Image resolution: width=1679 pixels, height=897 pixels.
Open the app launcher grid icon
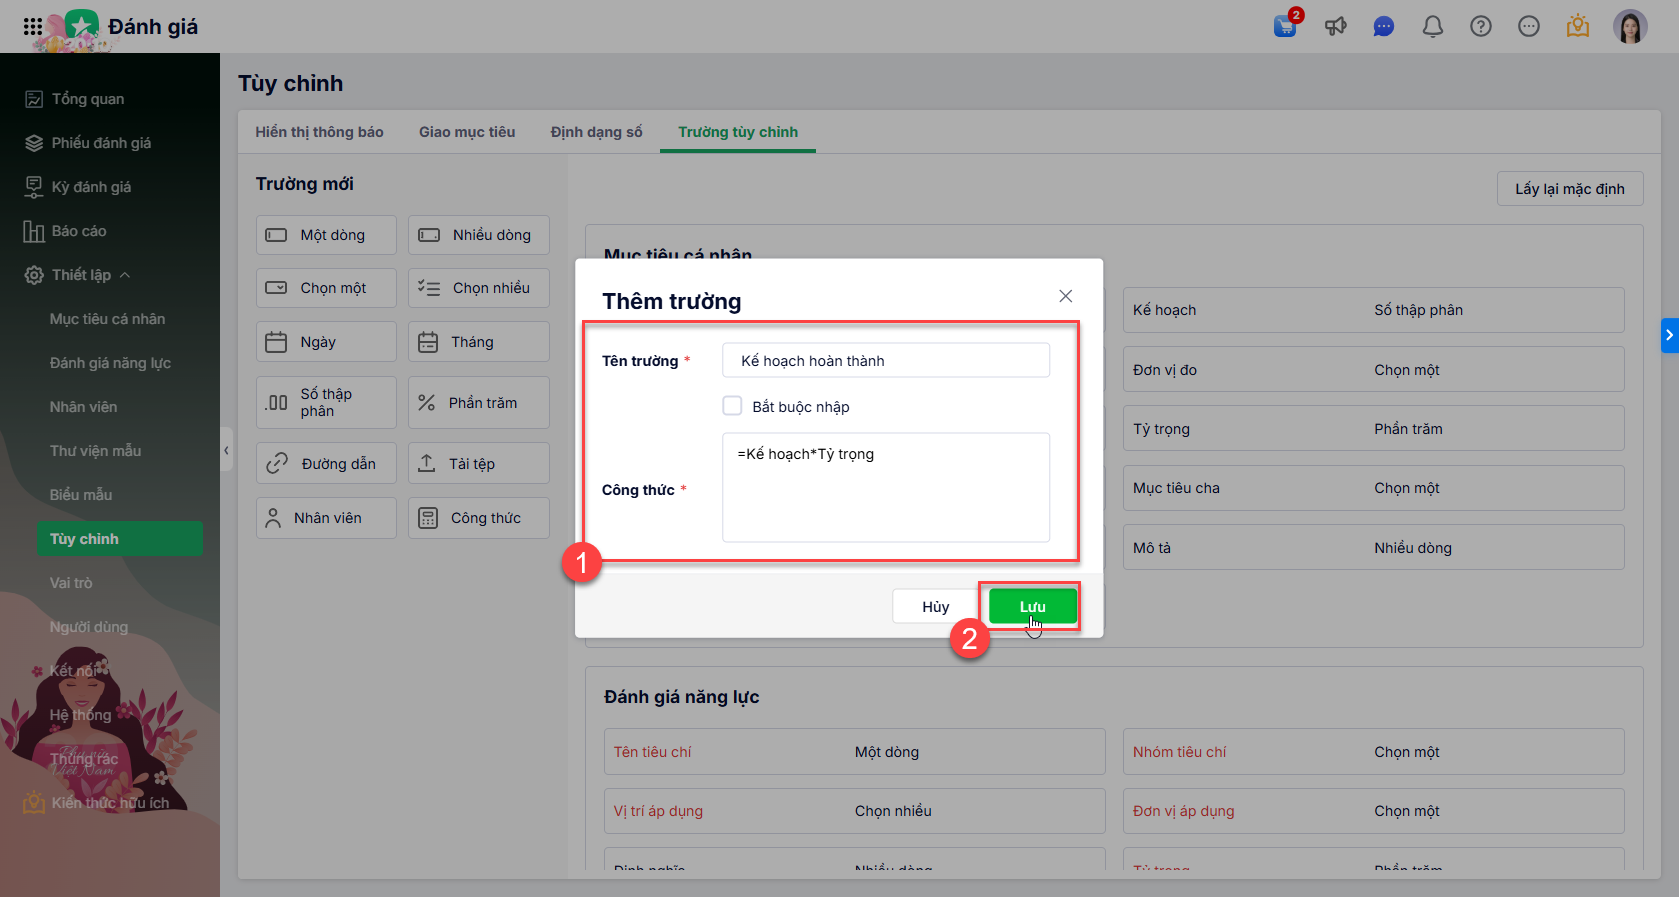(x=33, y=27)
